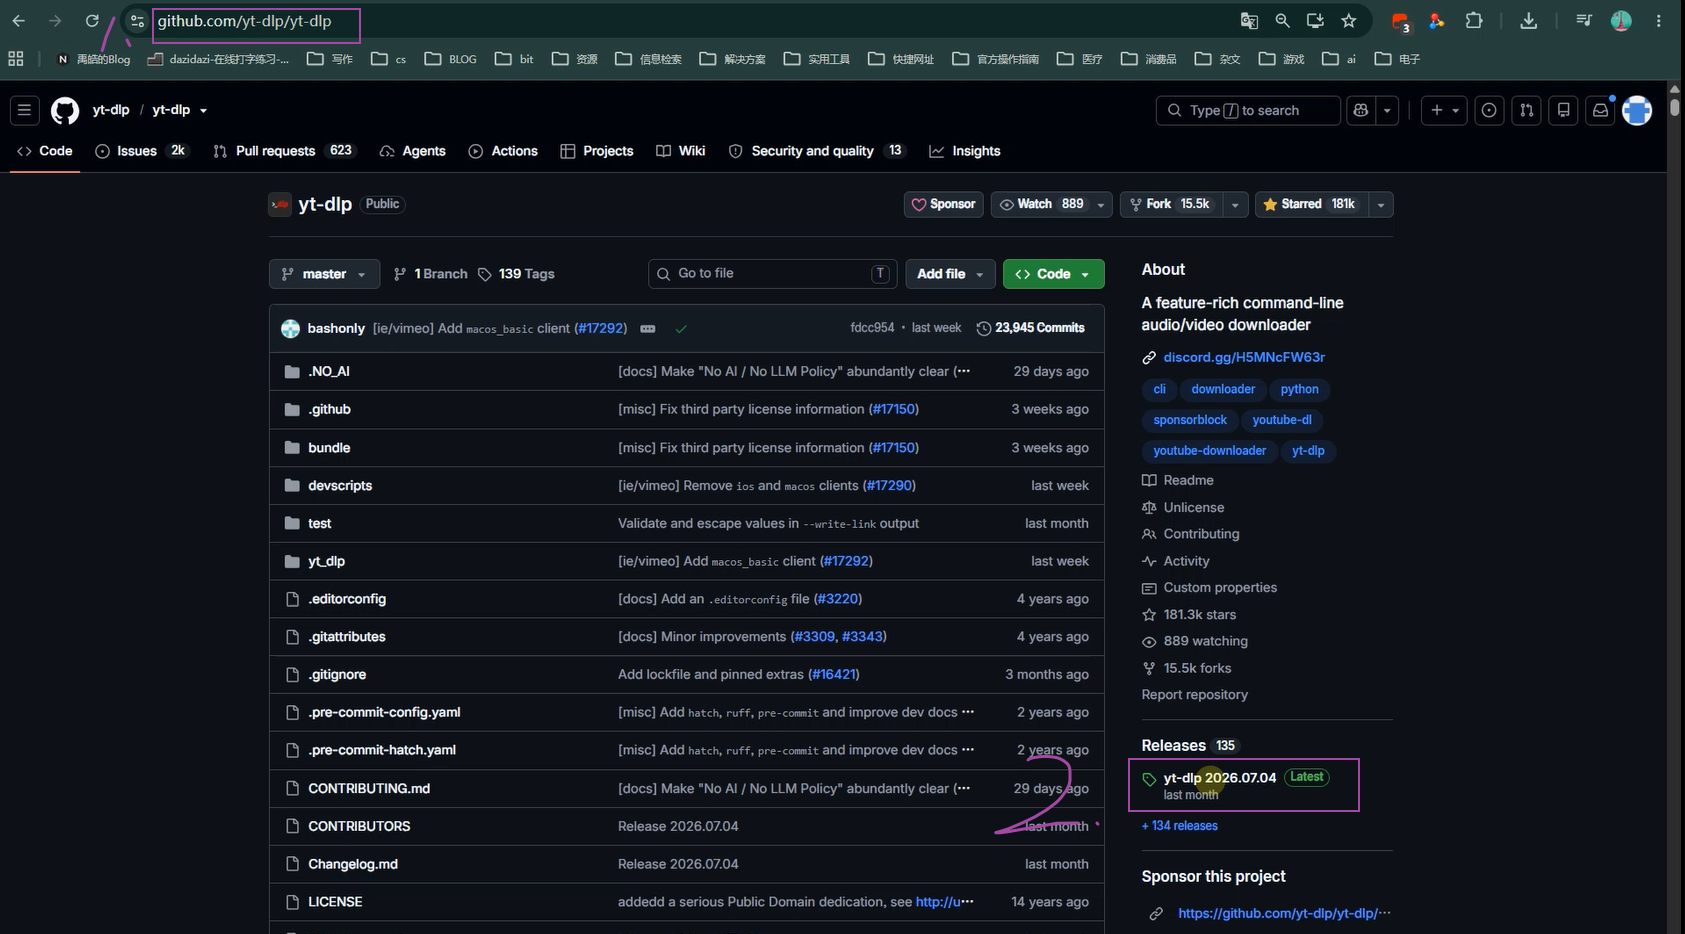Viewport: 1685px width, 934px height.
Task: Open the zoom magnifier icon in address bar
Action: click(1282, 21)
